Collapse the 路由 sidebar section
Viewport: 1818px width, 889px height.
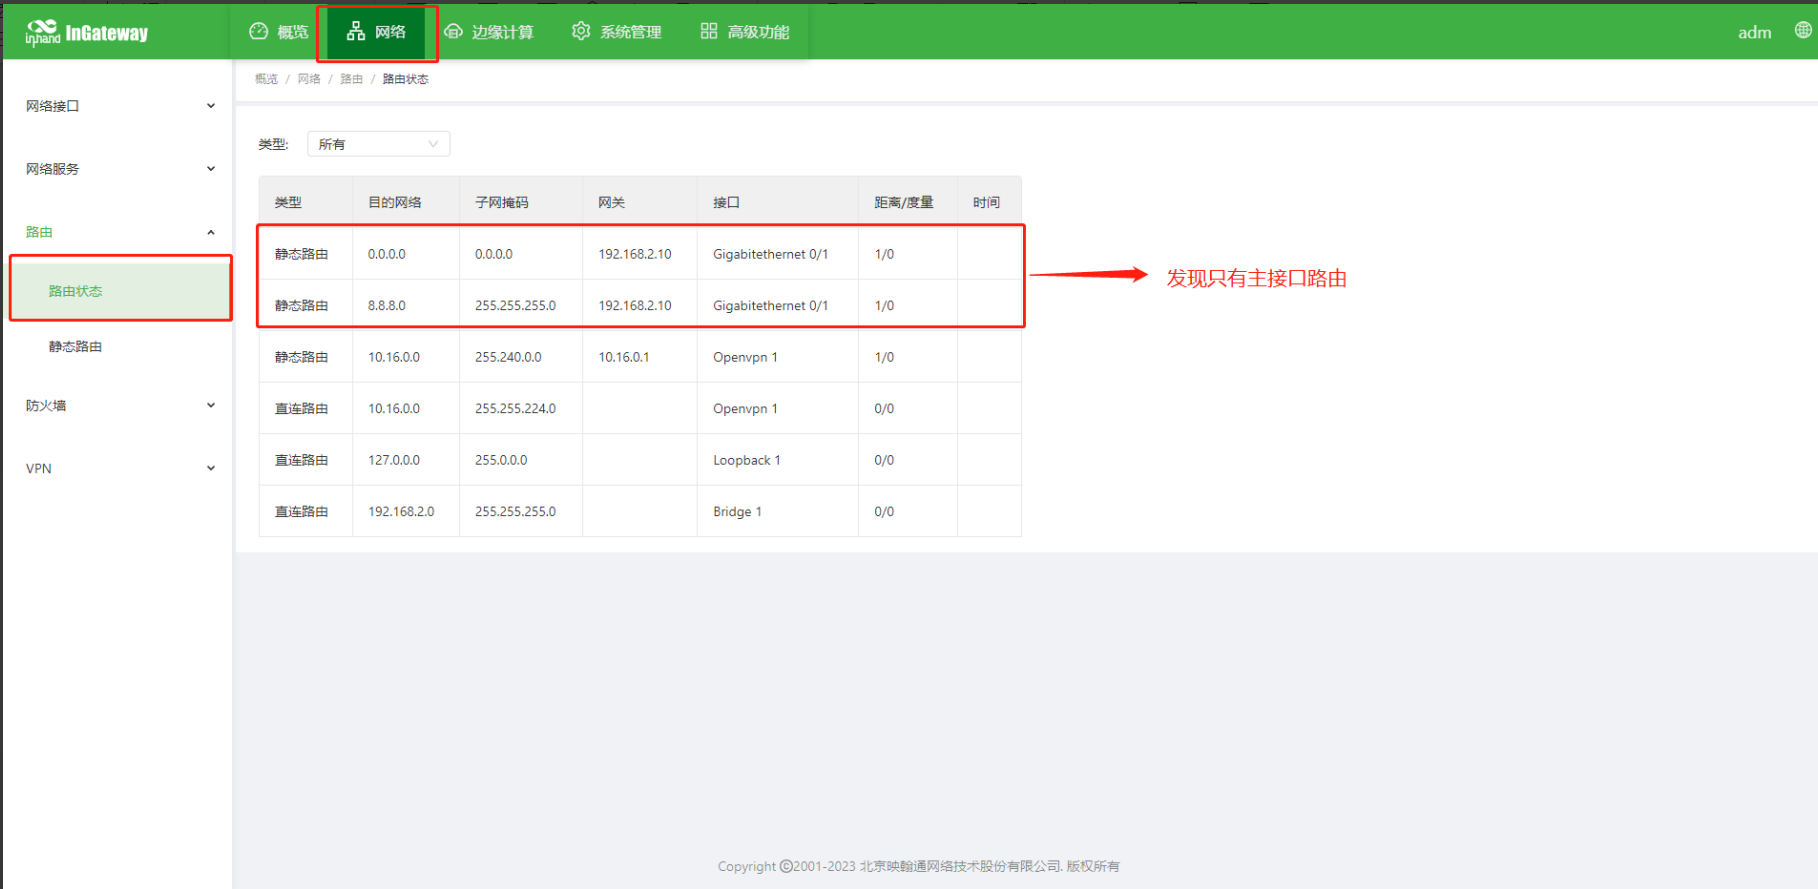pos(118,232)
